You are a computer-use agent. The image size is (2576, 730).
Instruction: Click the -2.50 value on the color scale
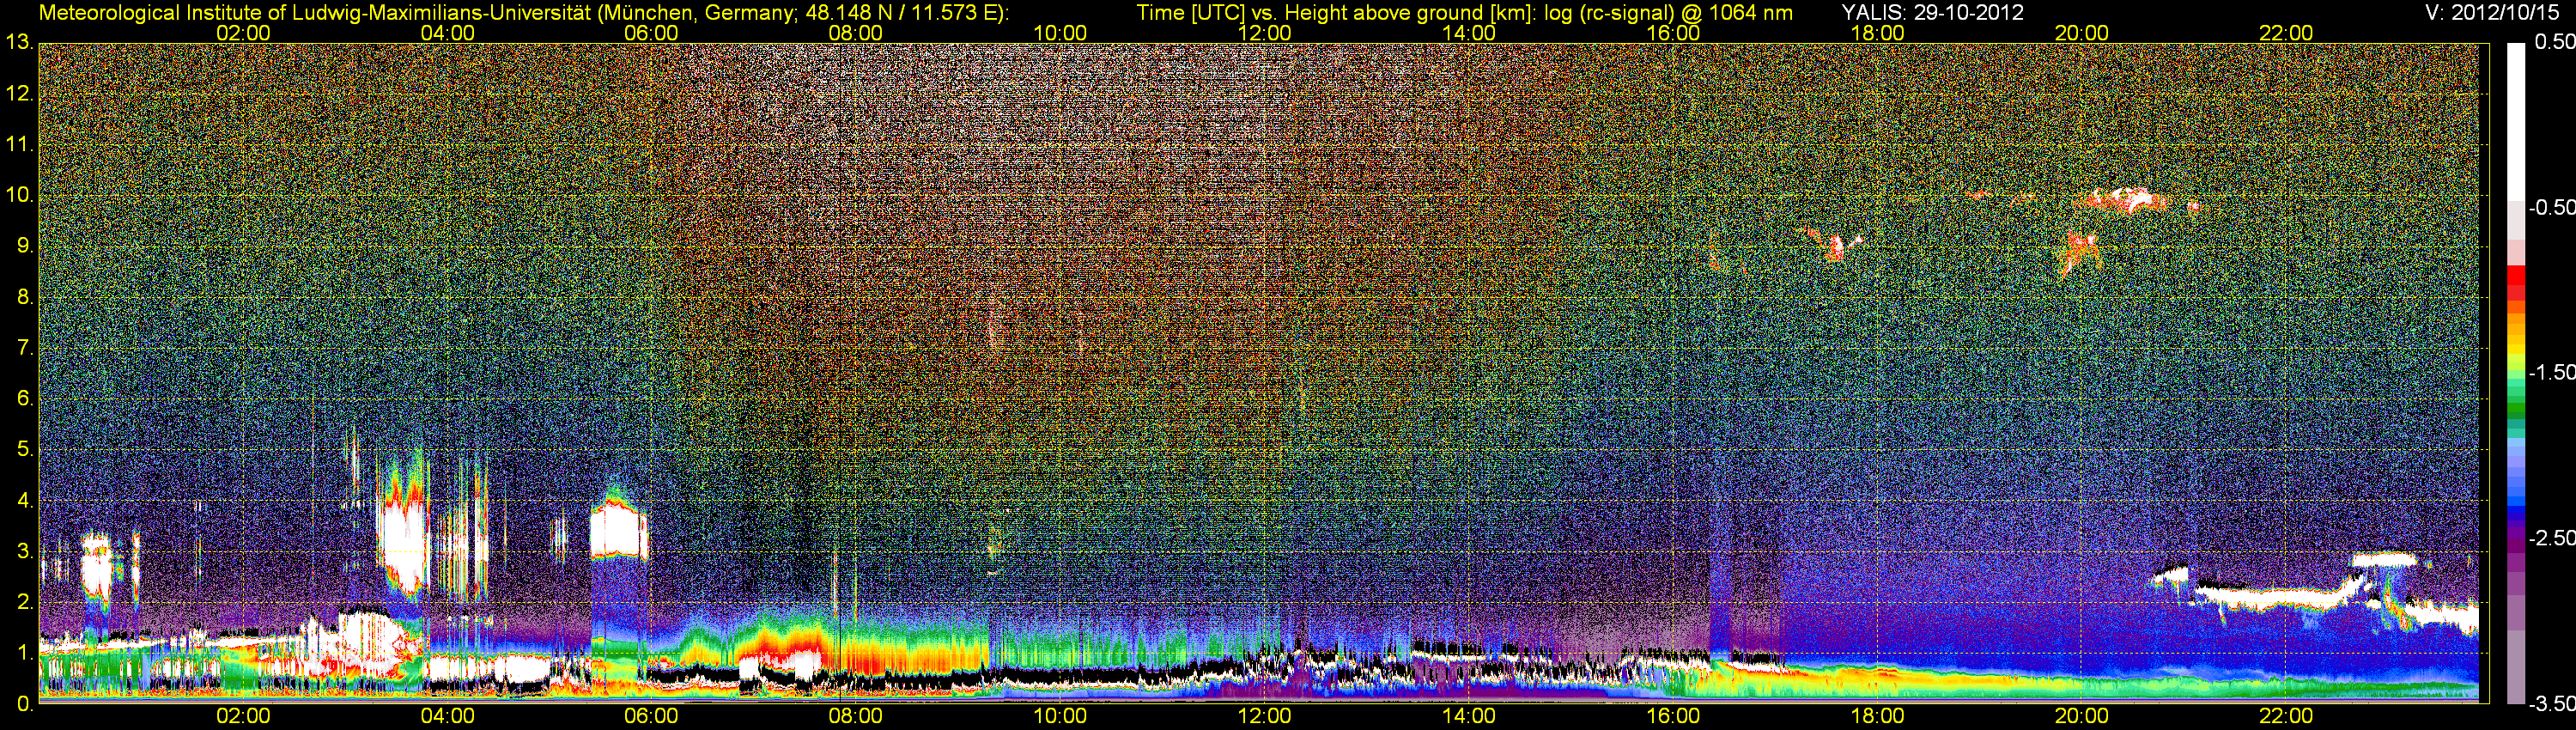click(x=2551, y=538)
